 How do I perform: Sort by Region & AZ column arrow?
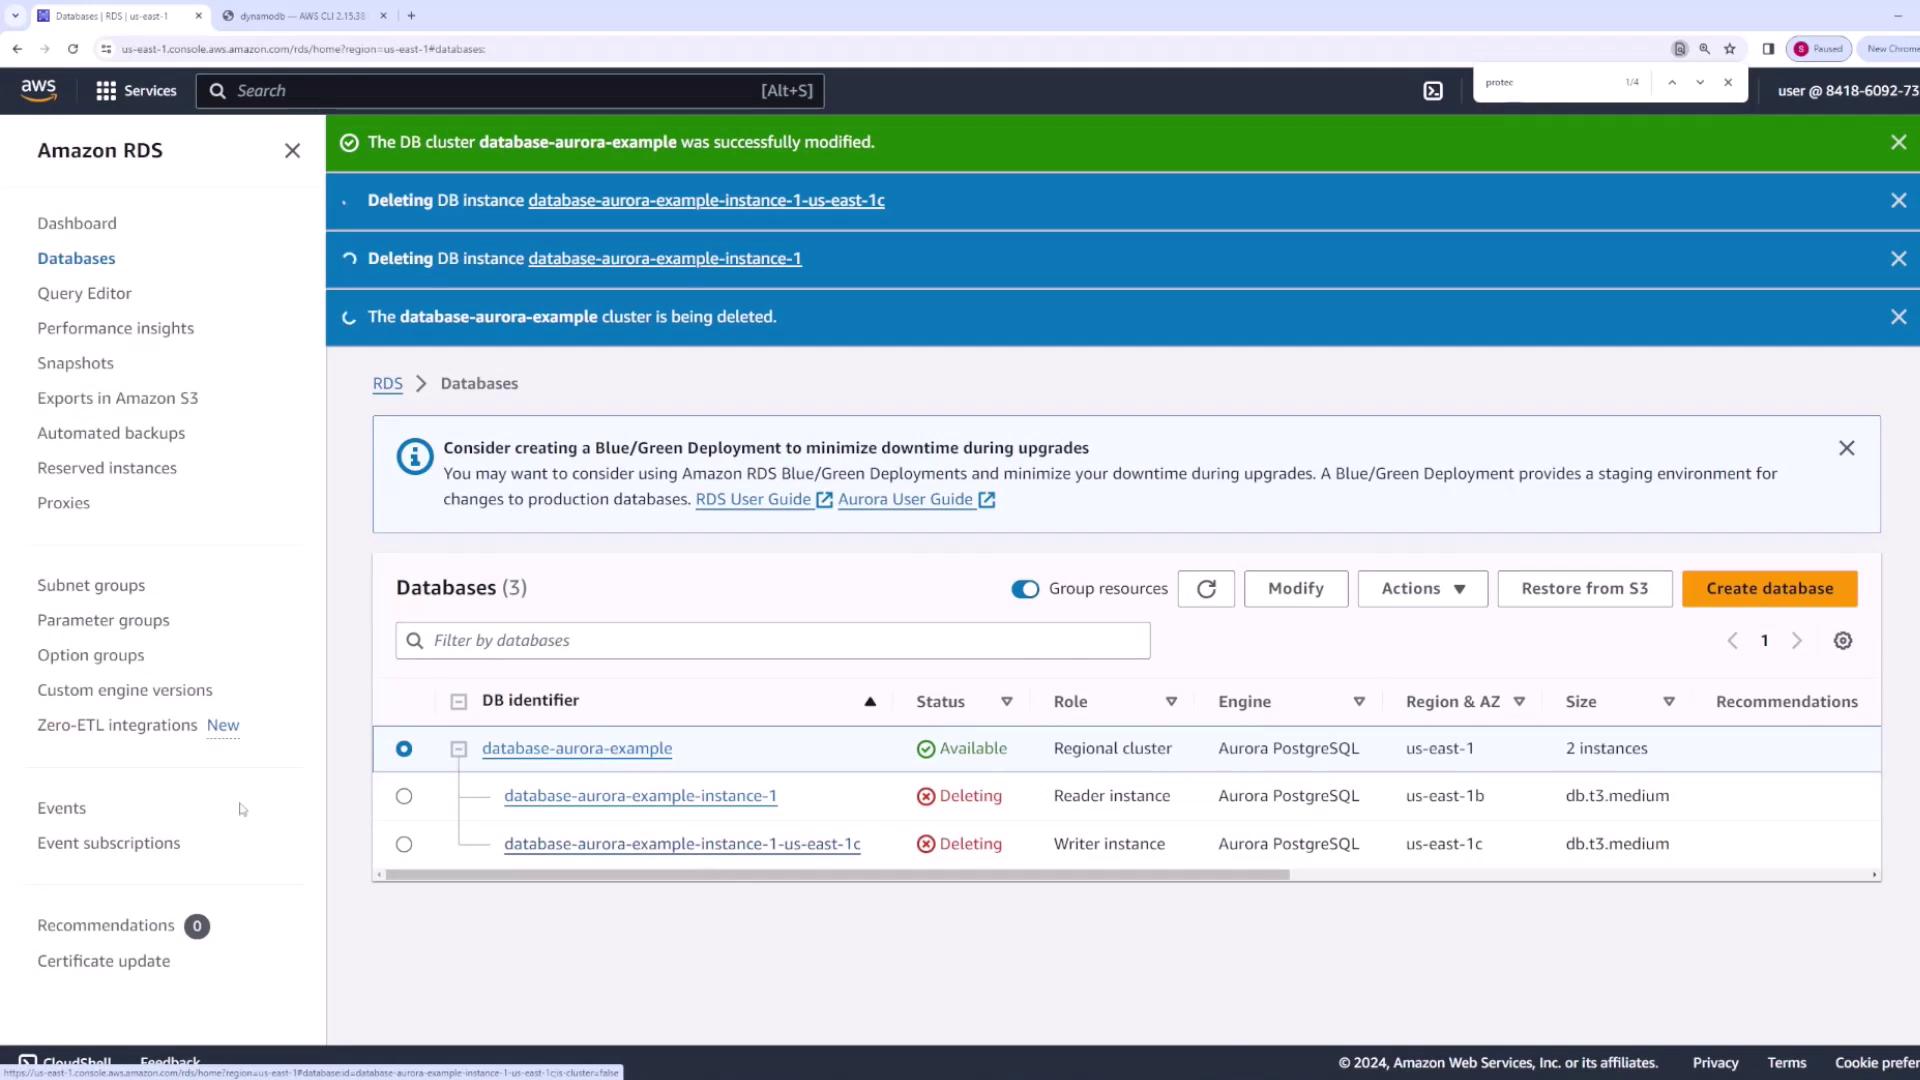click(1519, 702)
